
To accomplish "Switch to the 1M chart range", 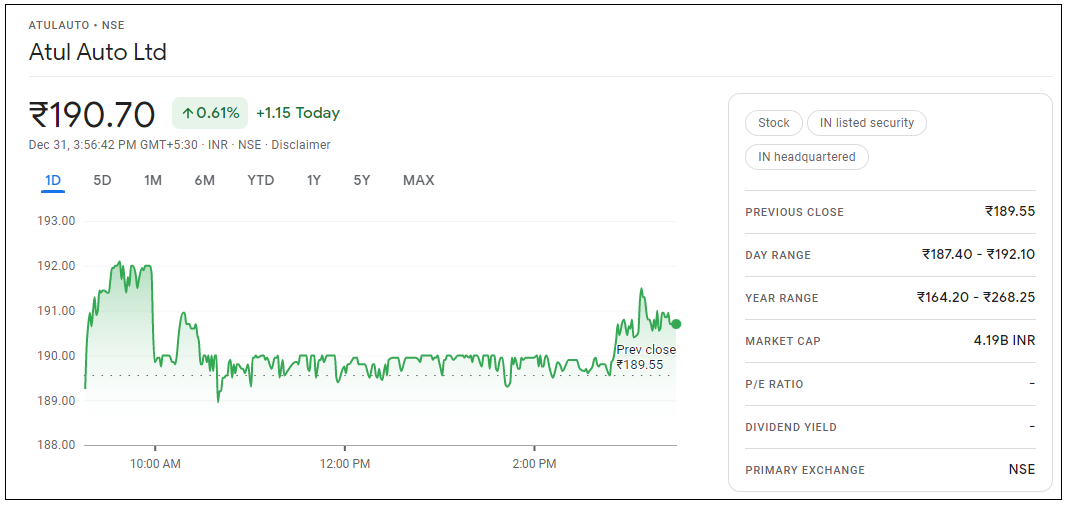I will coord(153,180).
